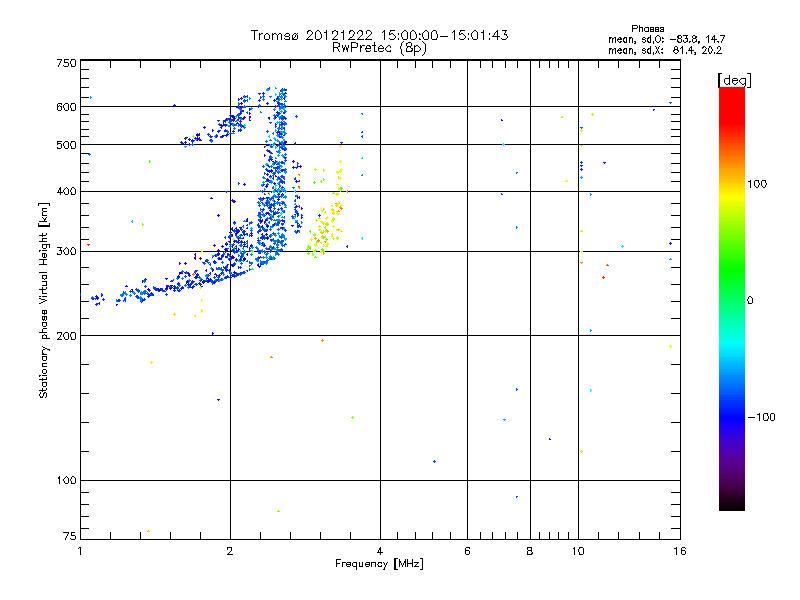Click the black bottom of the color bar
The width and height of the screenshot is (800, 600).
click(732, 503)
